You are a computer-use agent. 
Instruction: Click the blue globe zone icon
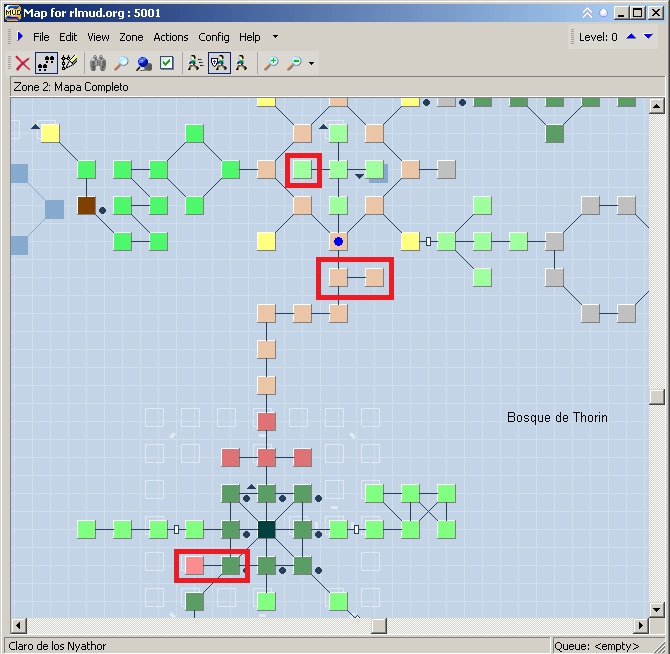[x=144, y=63]
